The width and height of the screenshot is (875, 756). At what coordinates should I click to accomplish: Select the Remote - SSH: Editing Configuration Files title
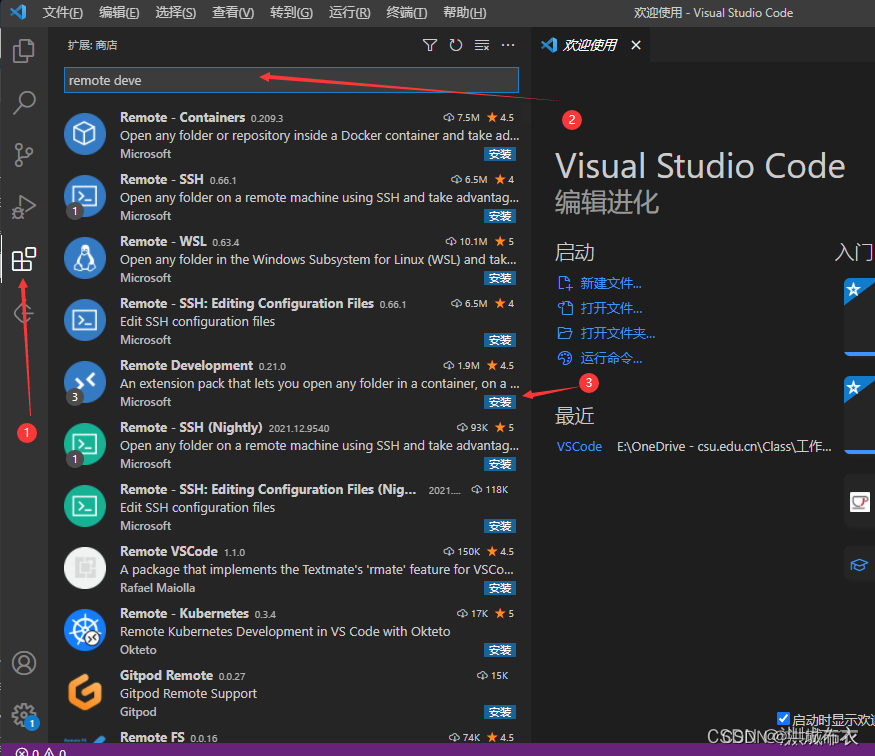(x=247, y=304)
